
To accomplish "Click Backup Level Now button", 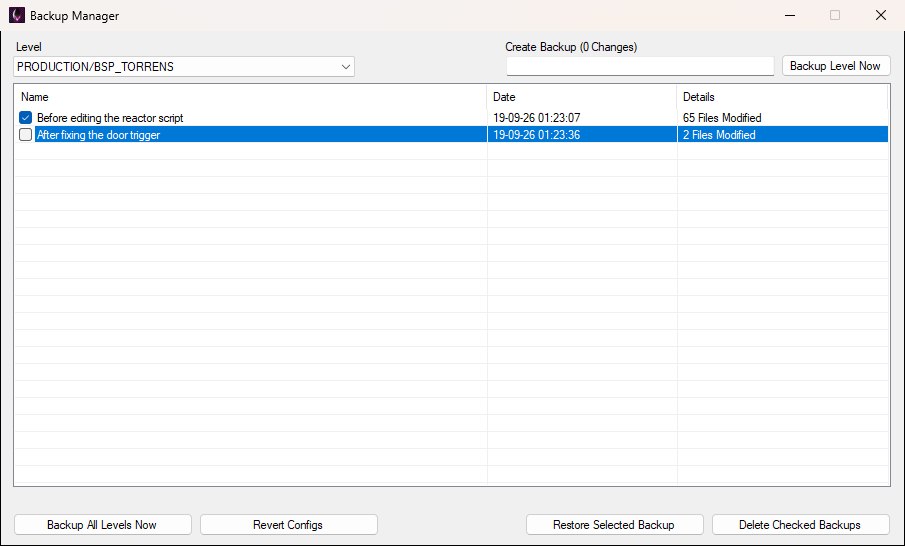I will (836, 66).
